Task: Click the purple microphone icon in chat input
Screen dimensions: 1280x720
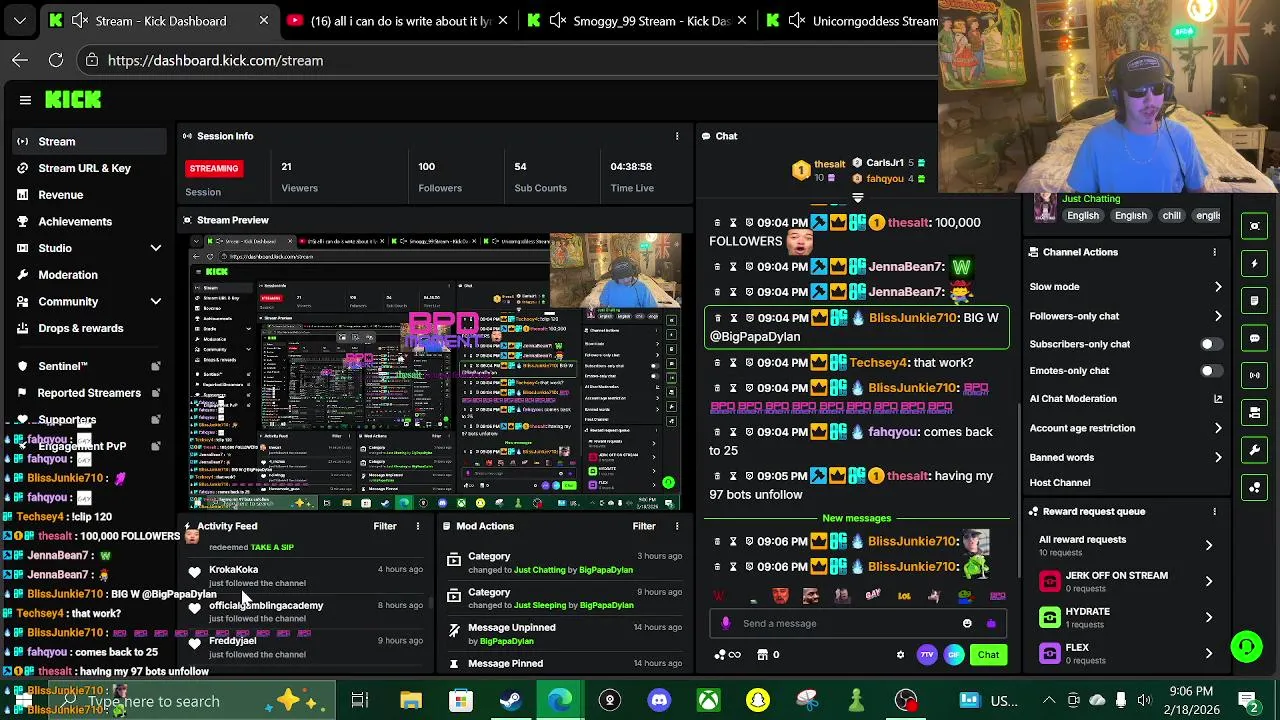Action: point(726,623)
